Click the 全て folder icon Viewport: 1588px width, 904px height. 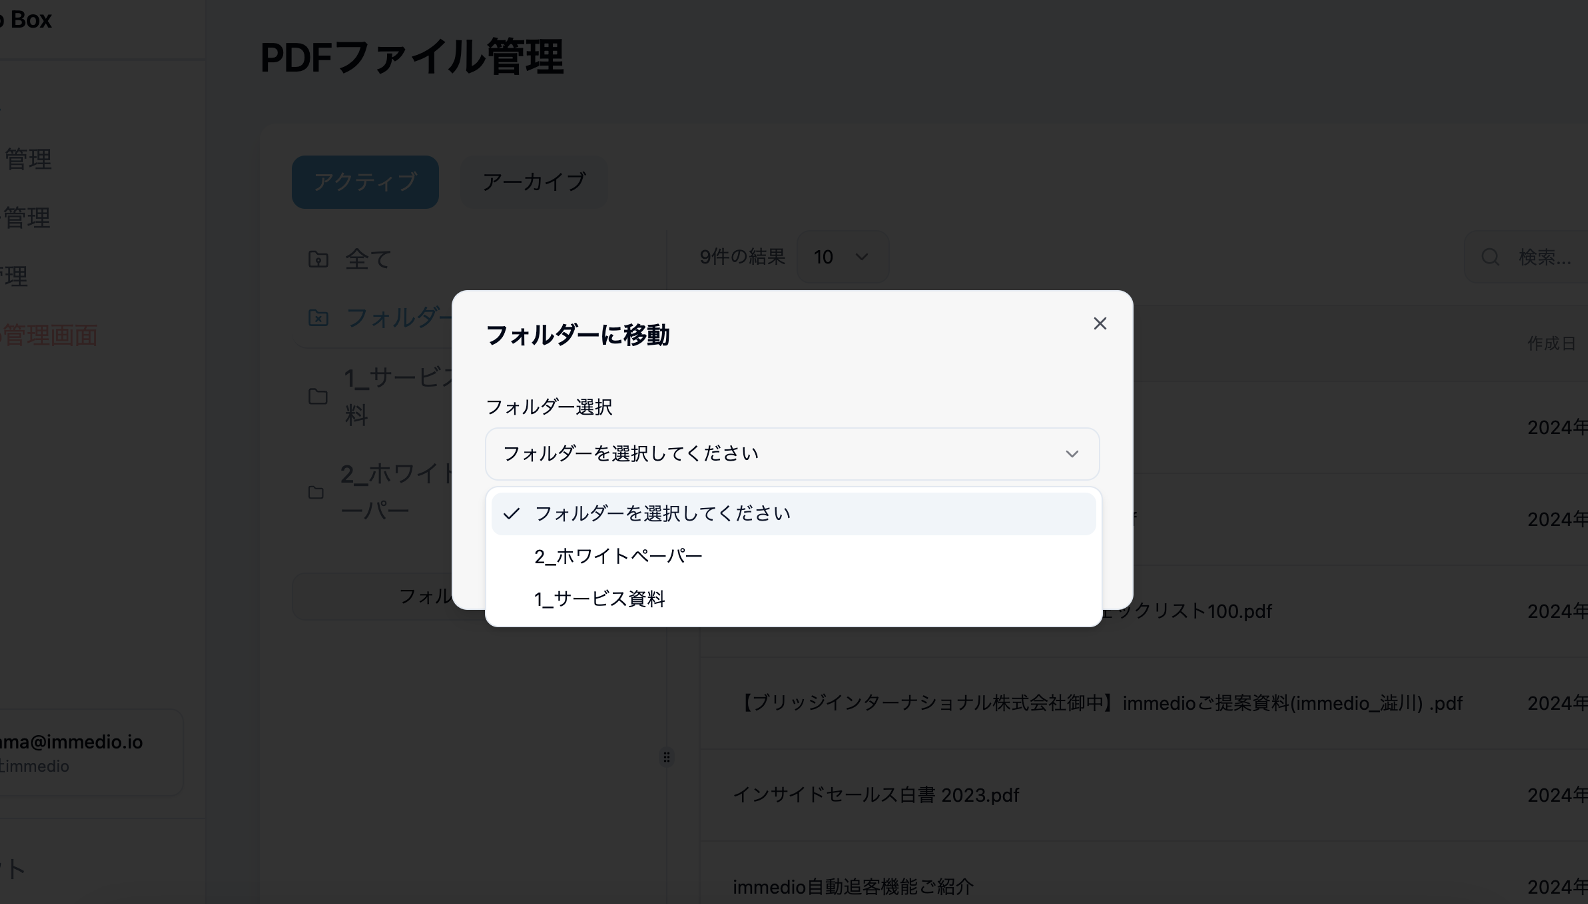pos(318,259)
